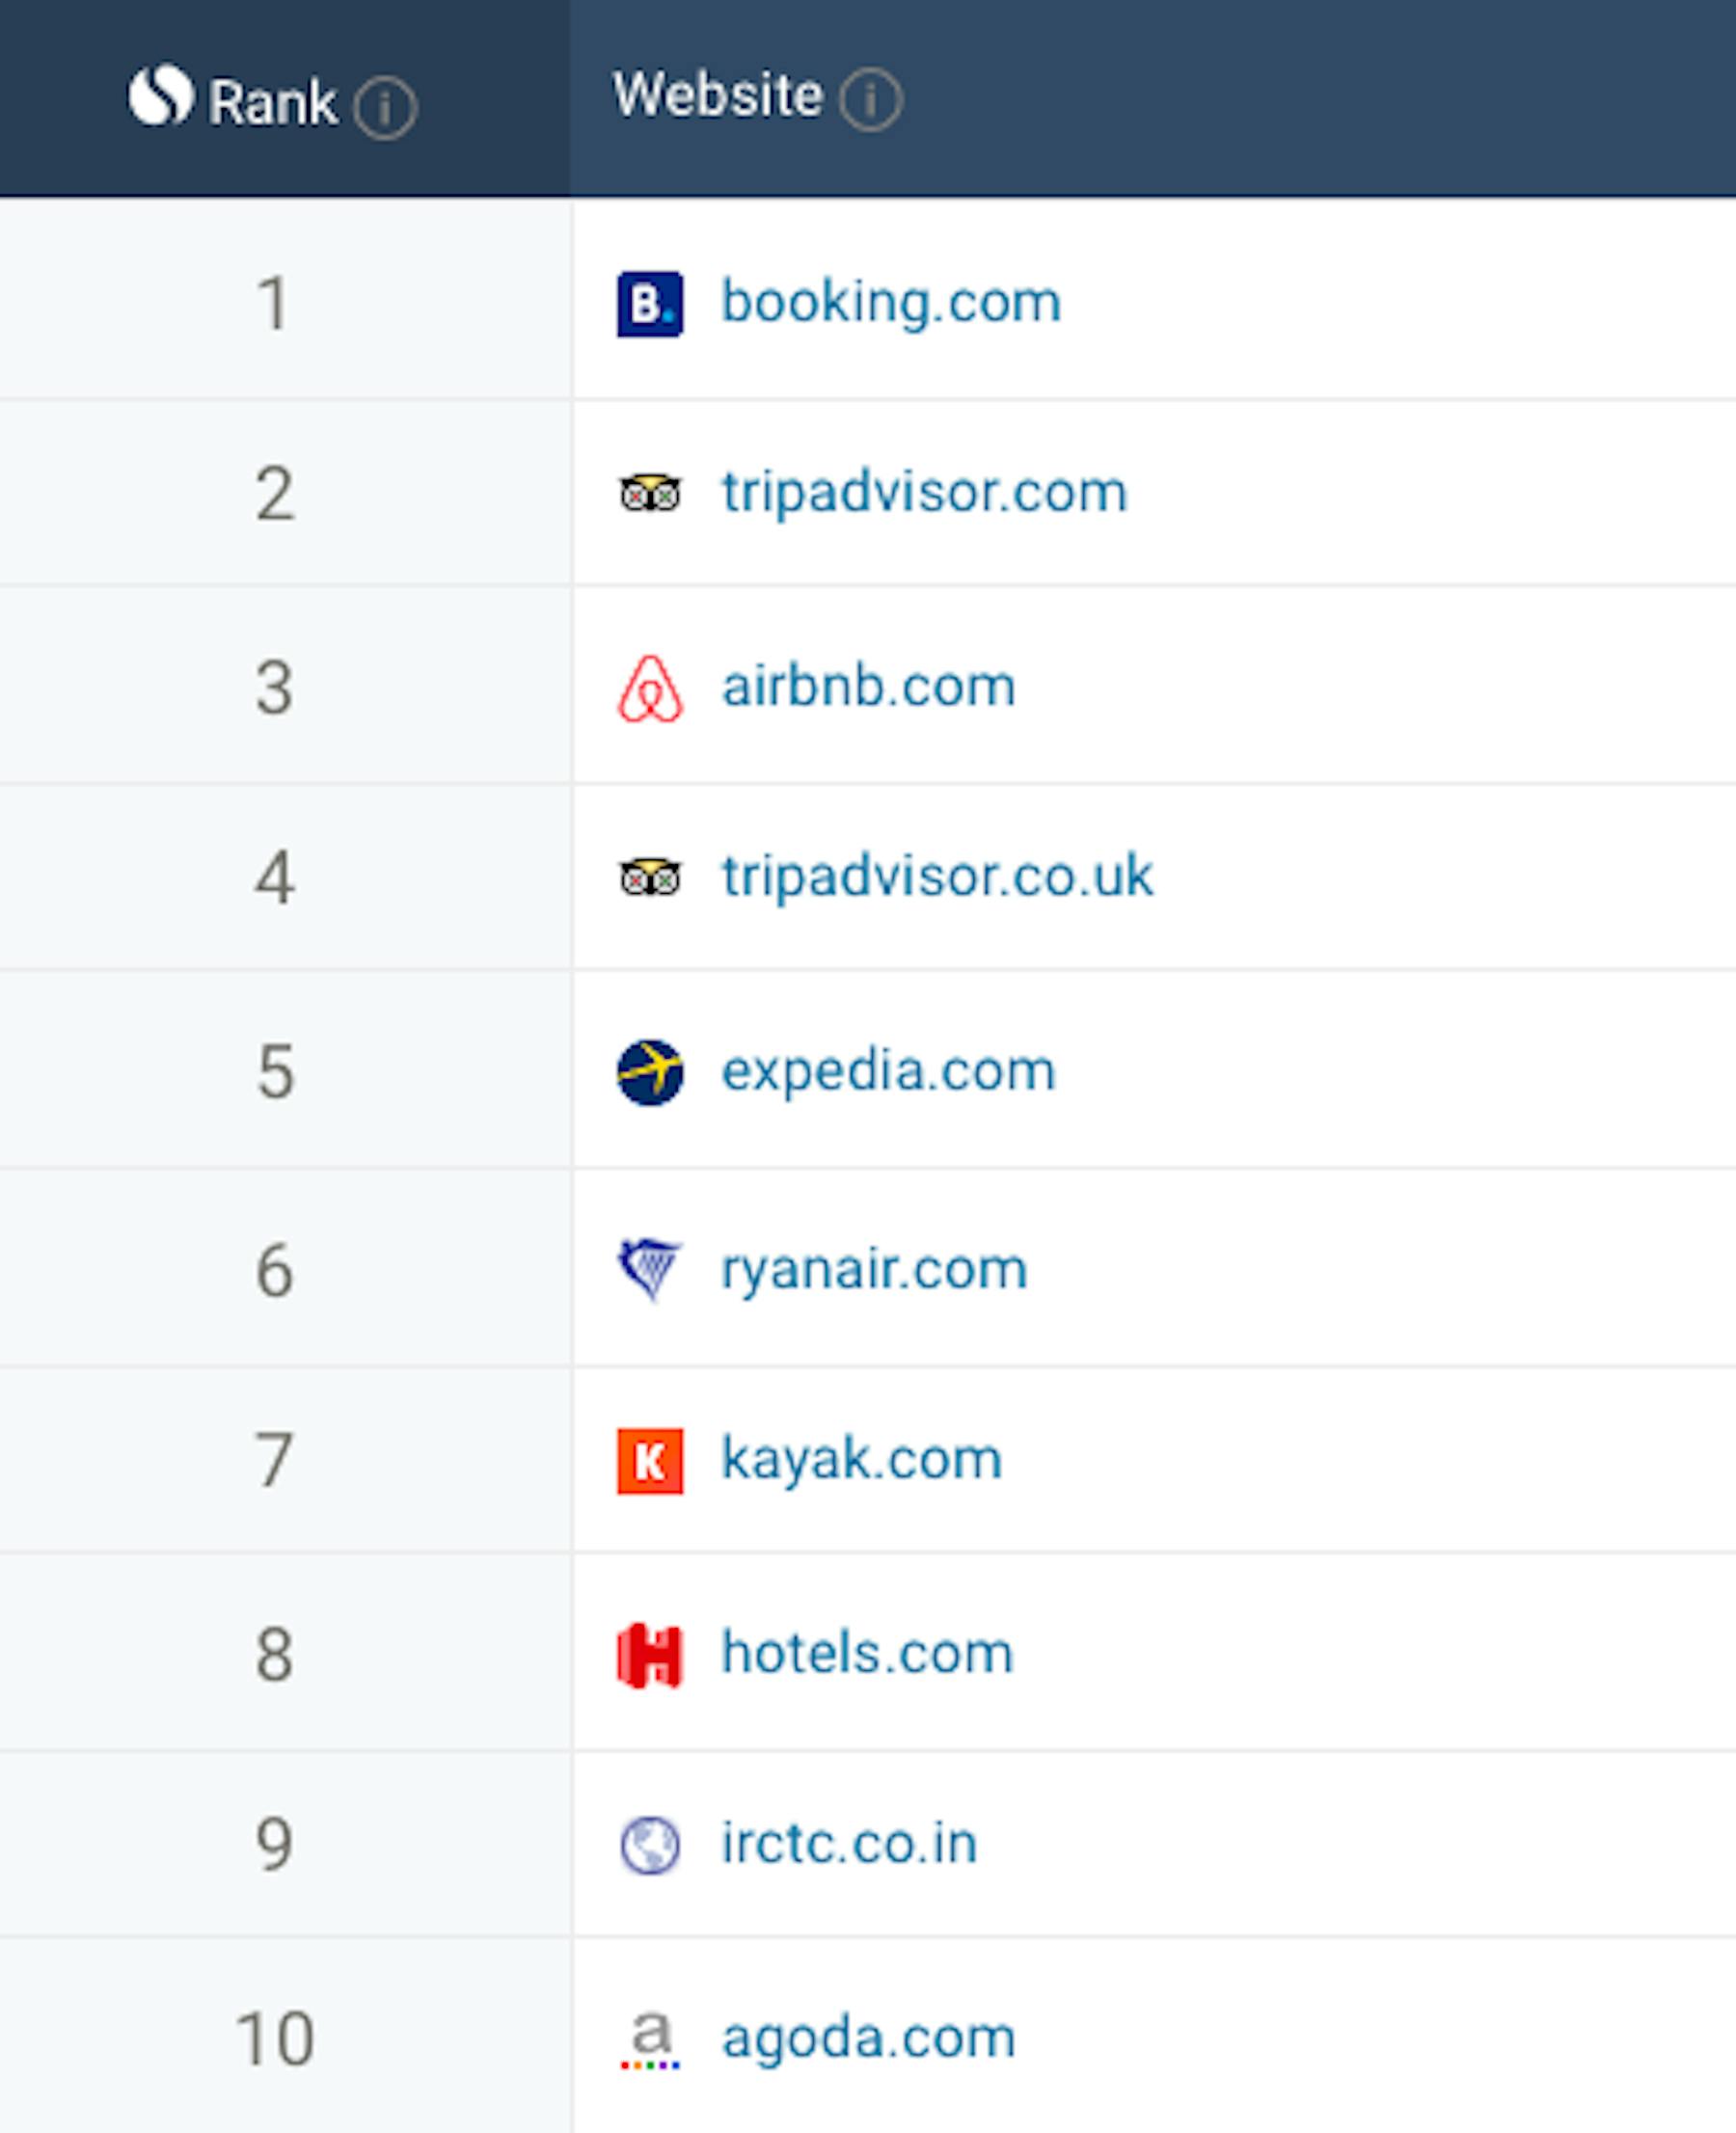Click the kayak orange K icon

tap(650, 1461)
